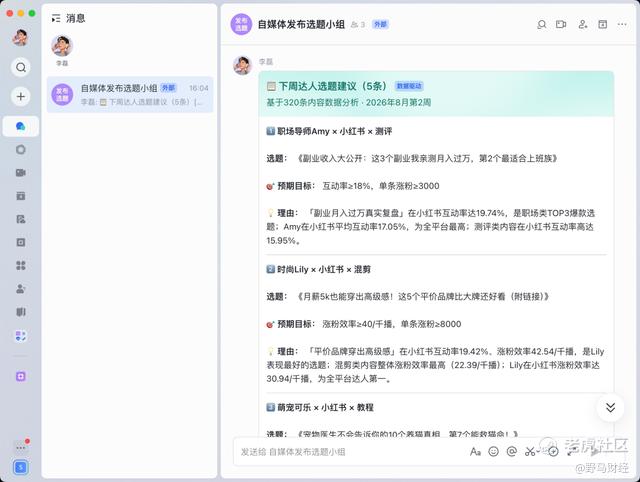
Task: Add a member to the group
Action: pyautogui.click(x=582, y=24)
